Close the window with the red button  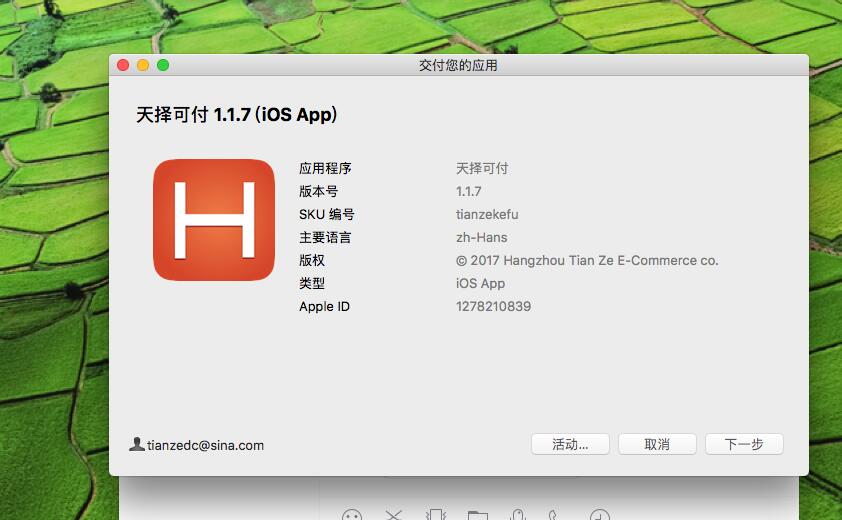tap(123, 65)
